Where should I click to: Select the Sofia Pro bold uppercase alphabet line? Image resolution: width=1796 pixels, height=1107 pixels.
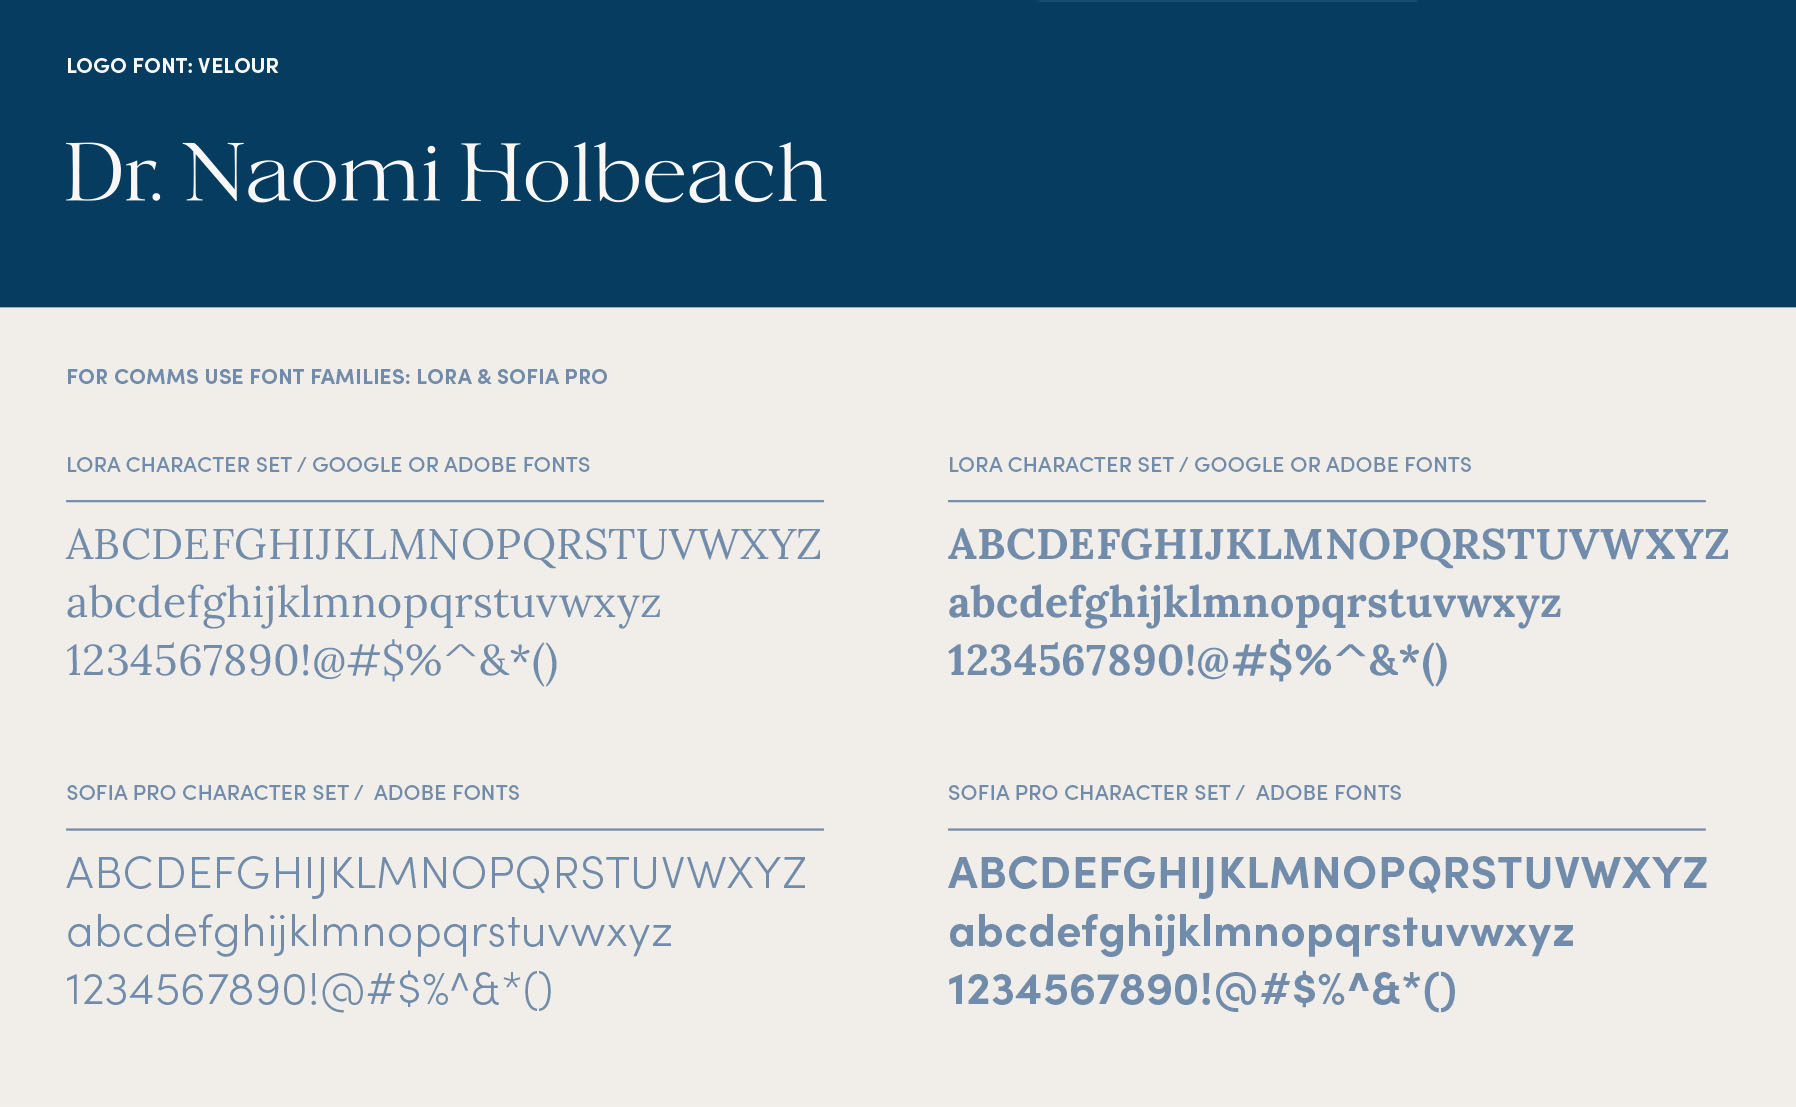(x=1327, y=873)
